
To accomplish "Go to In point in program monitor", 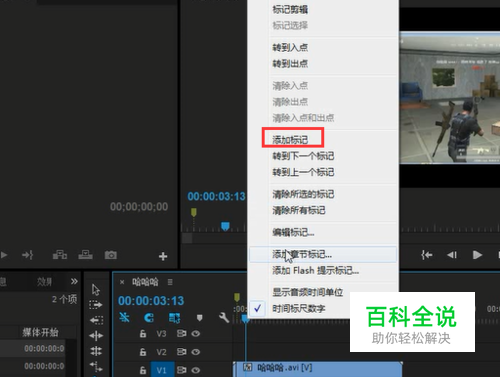I will [427, 255].
